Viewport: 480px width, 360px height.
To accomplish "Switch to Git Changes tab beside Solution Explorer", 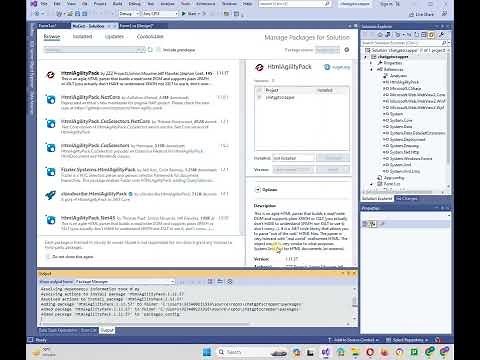I will click(x=406, y=198).
